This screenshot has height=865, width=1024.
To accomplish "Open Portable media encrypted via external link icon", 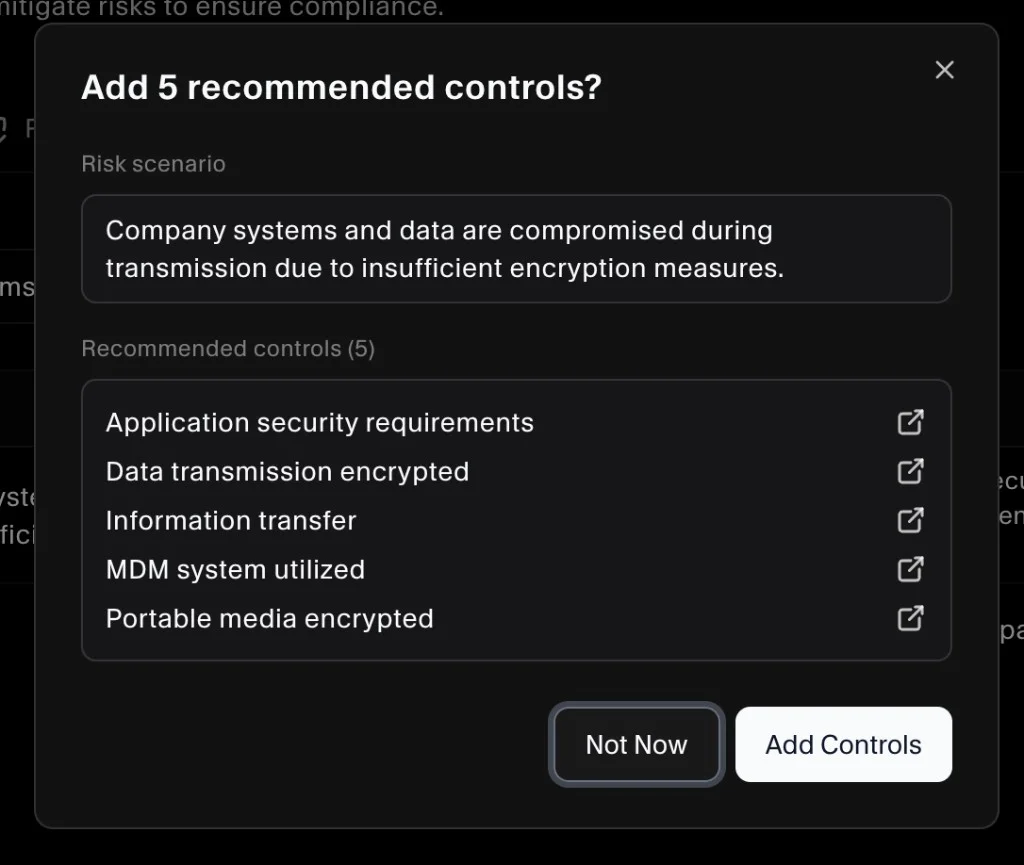I will tap(910, 618).
